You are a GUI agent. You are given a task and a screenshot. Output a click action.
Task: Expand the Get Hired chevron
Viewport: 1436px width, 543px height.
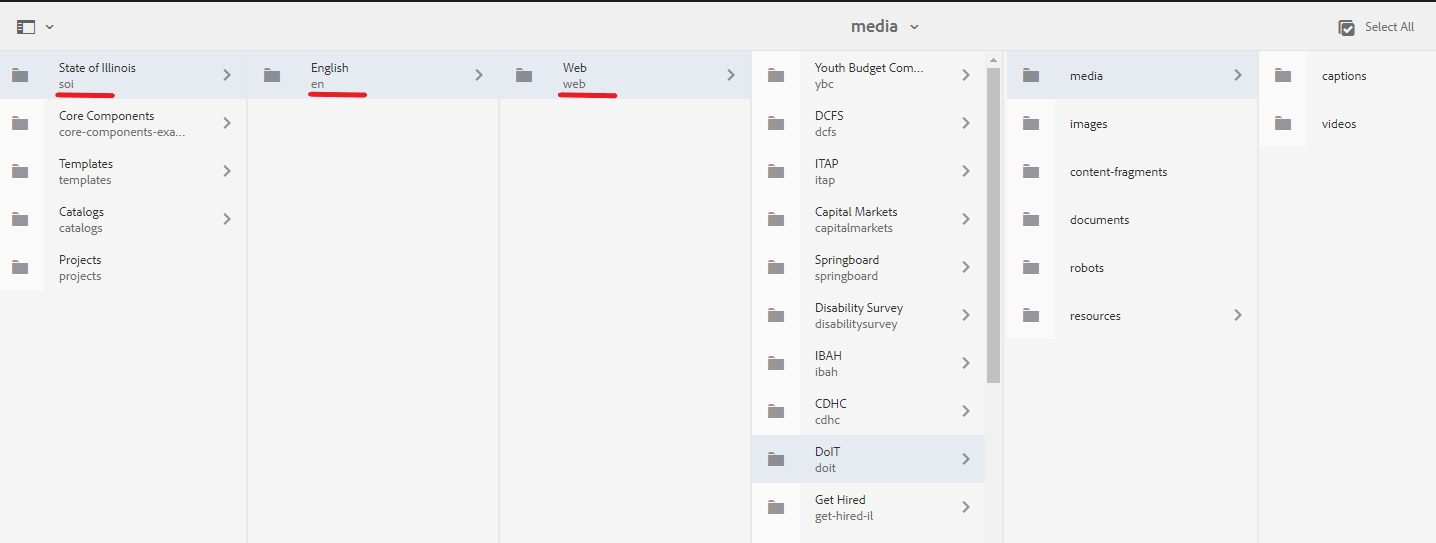(x=966, y=507)
